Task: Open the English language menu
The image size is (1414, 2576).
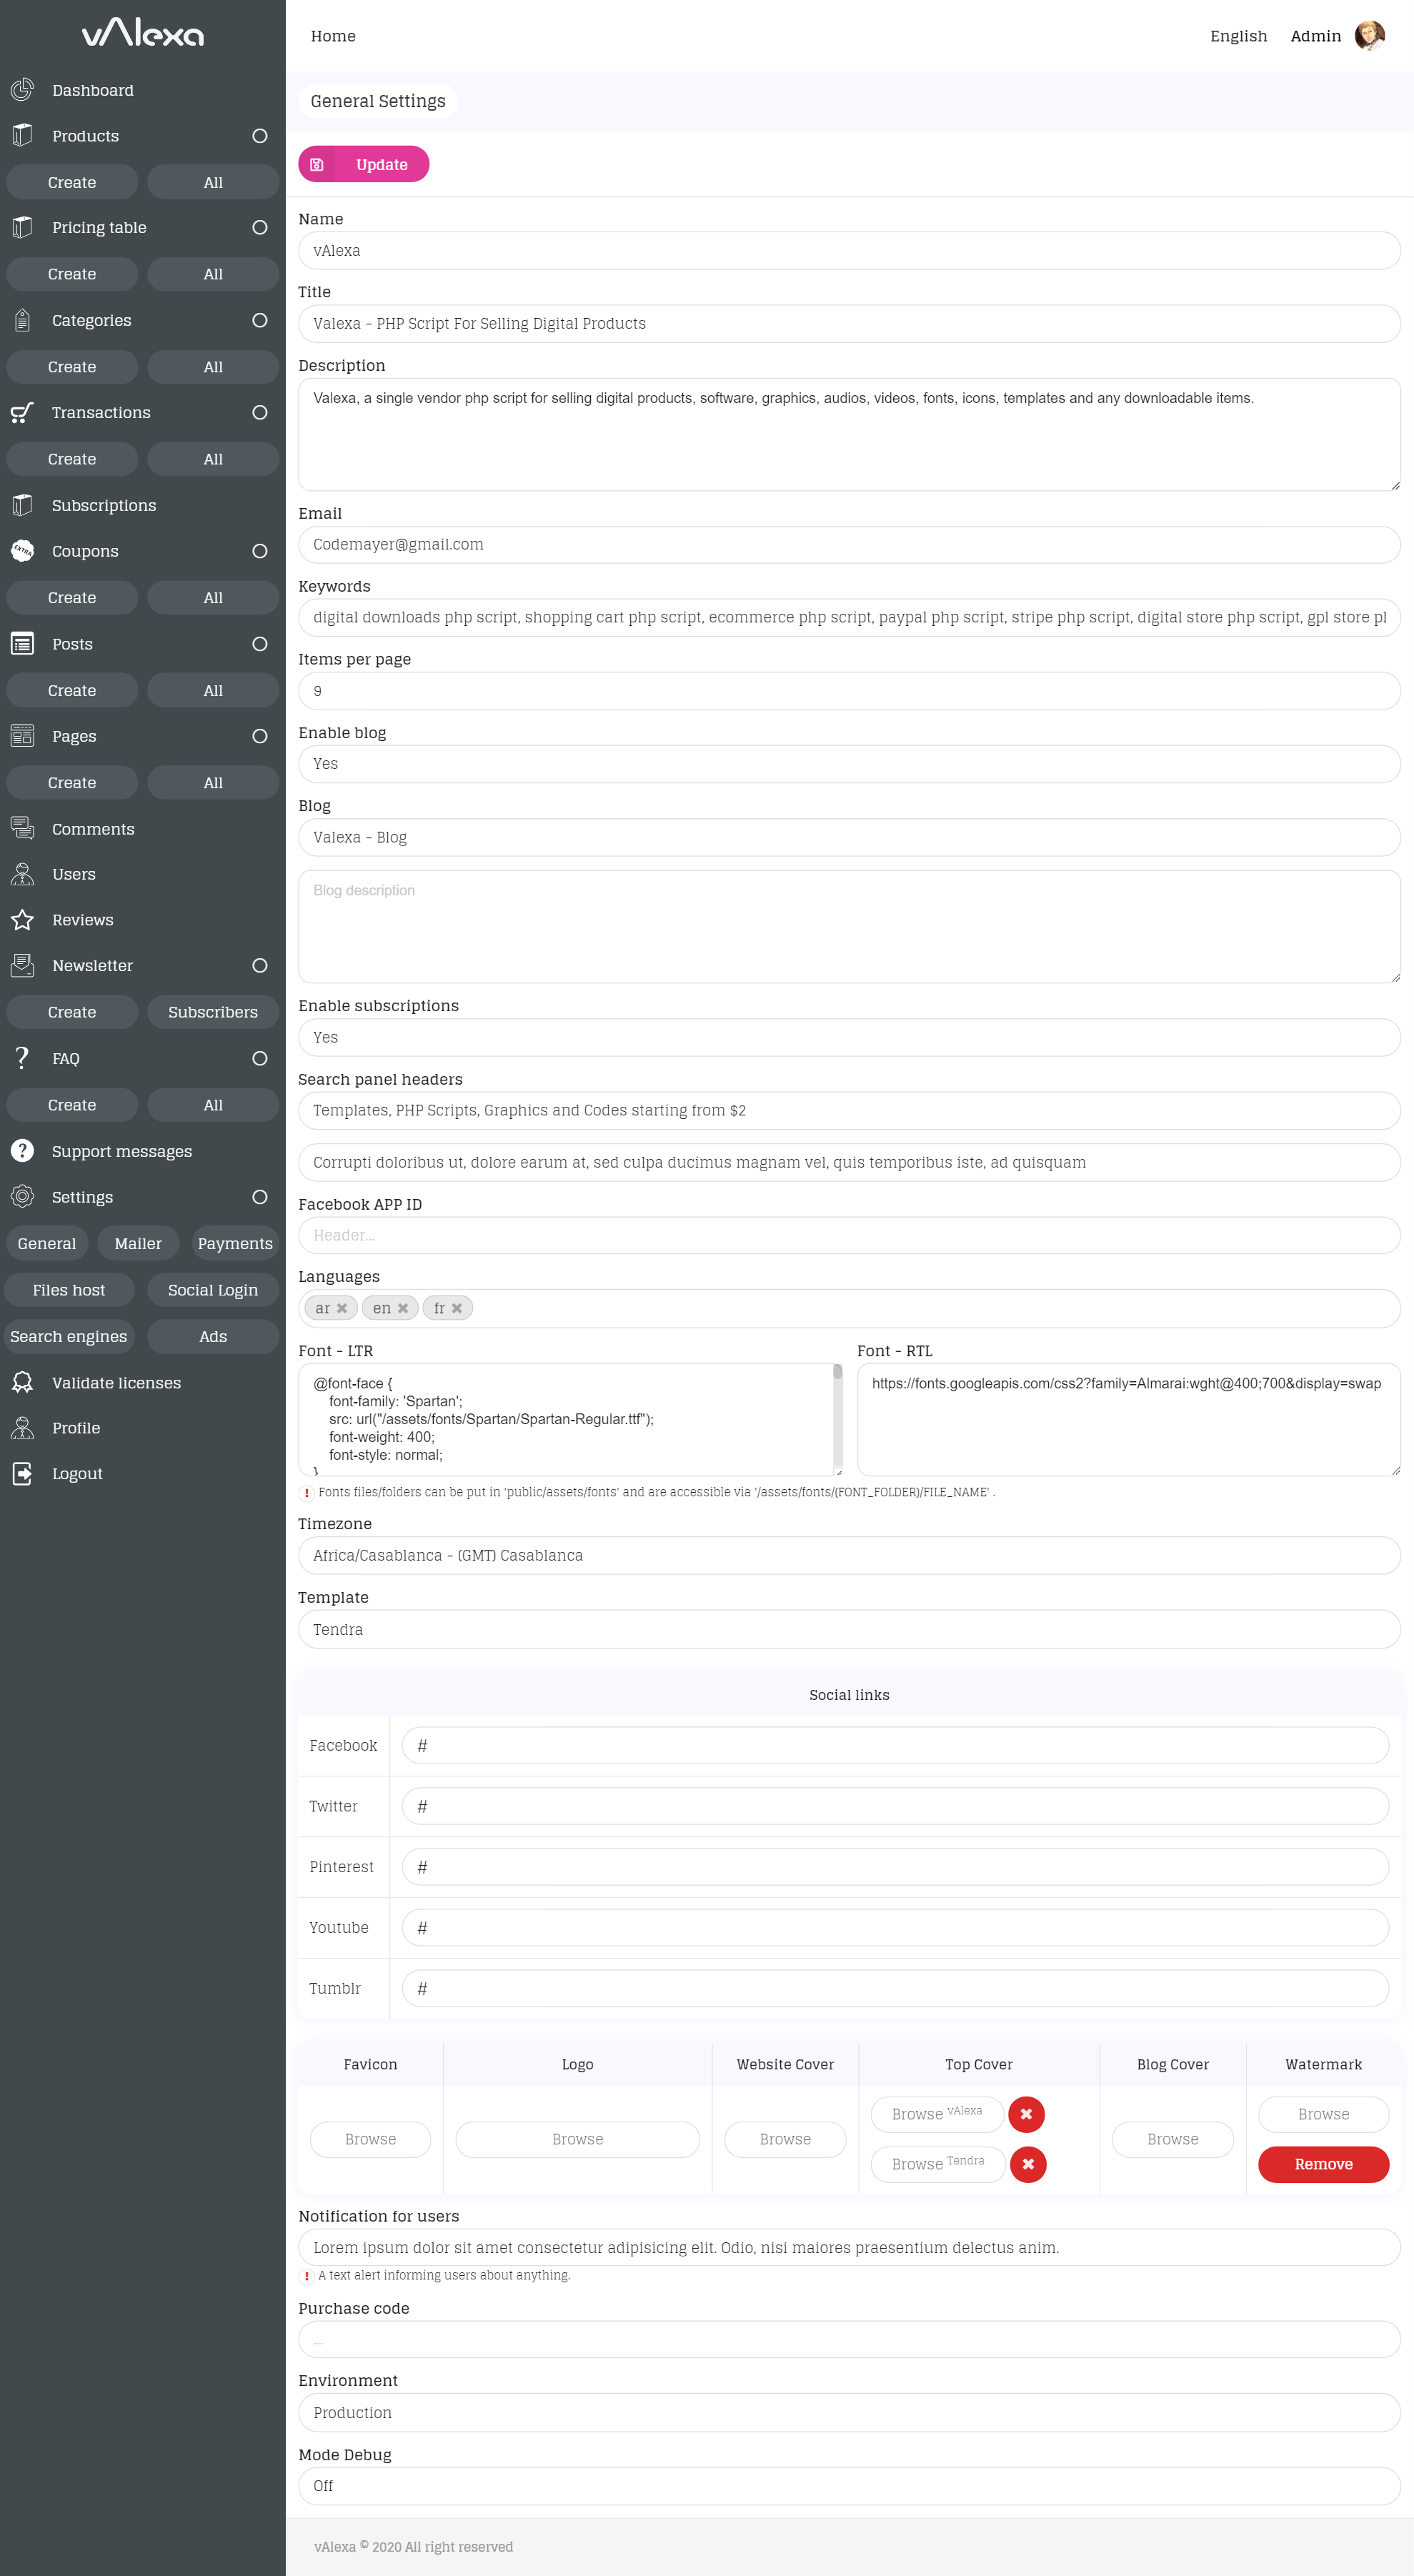Action: point(1238,36)
